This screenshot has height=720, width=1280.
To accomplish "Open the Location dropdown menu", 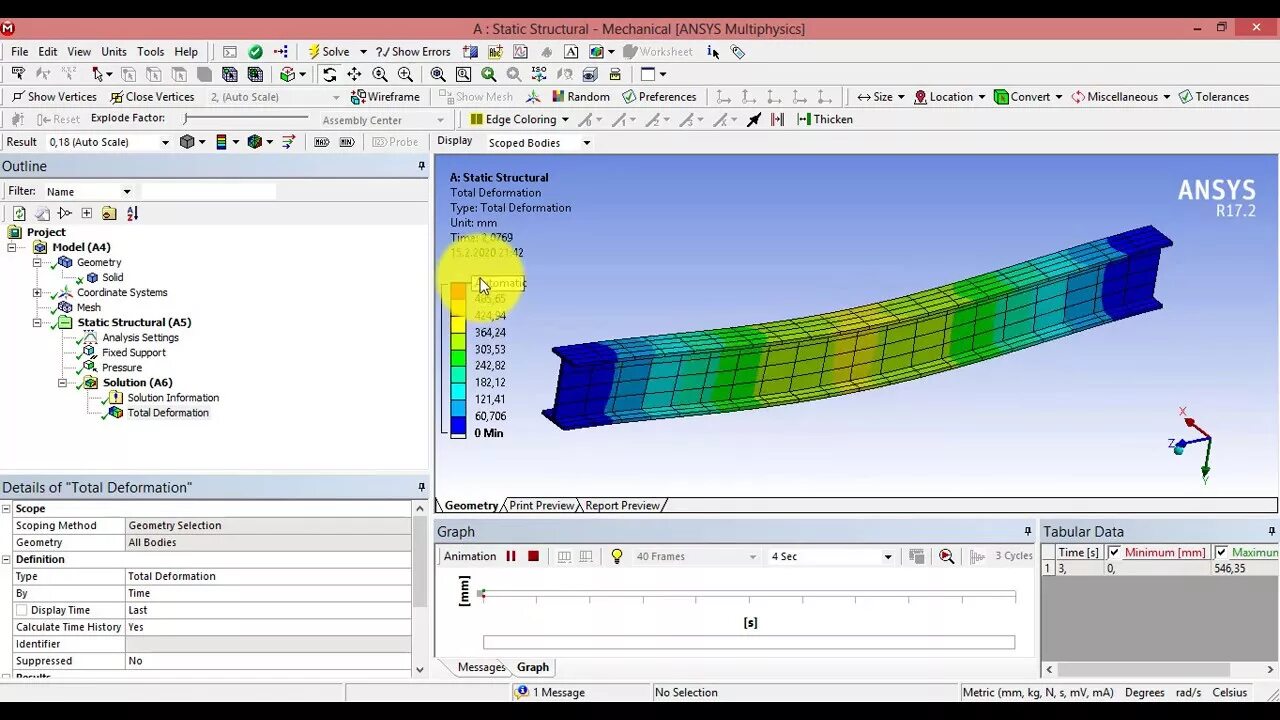I will [950, 97].
